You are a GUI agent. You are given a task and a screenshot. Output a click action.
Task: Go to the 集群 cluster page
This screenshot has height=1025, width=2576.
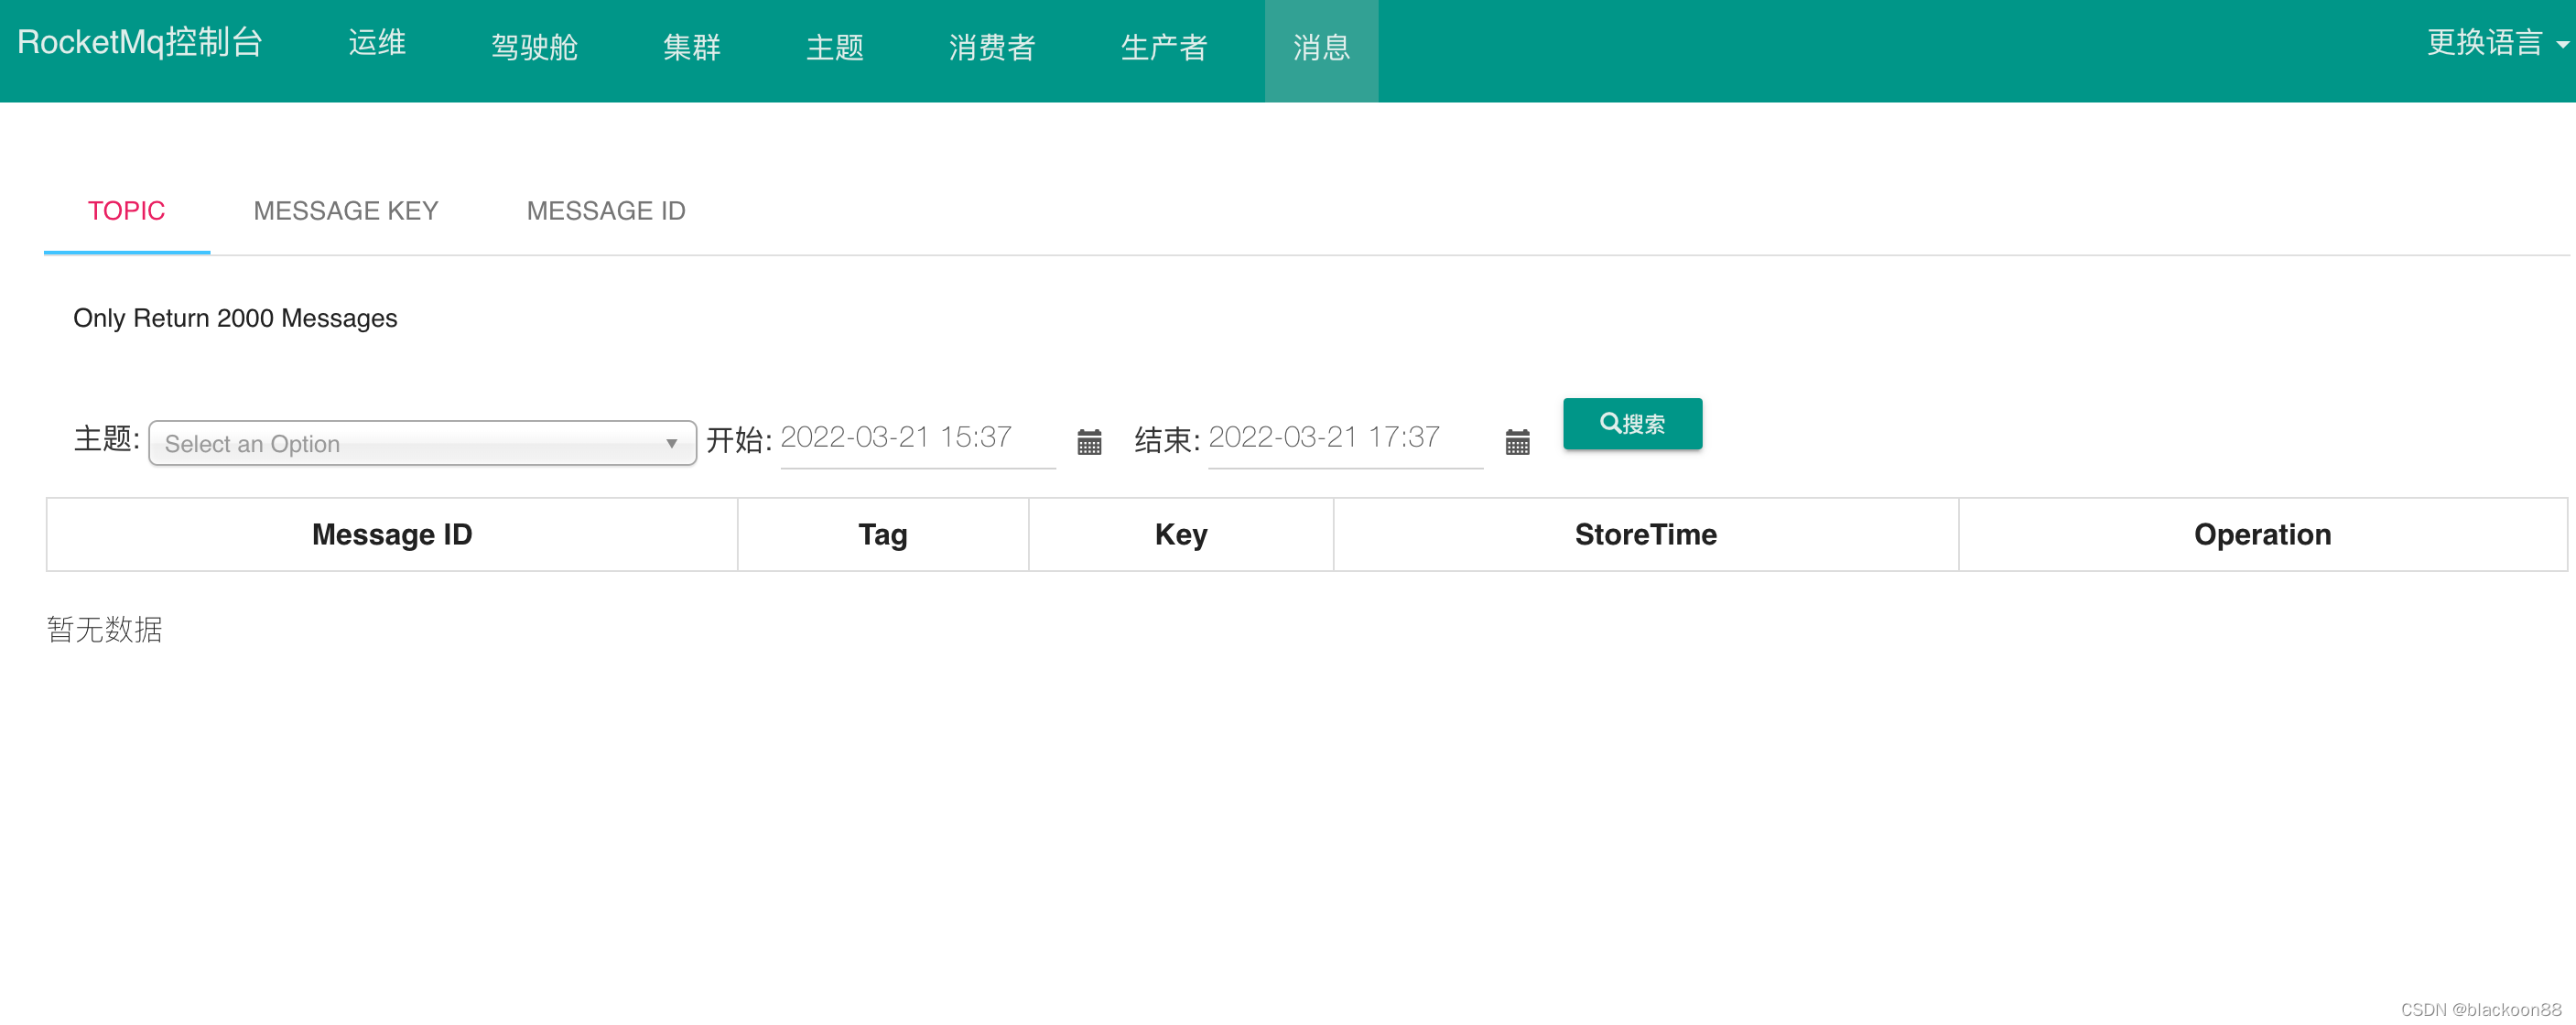coord(691,47)
